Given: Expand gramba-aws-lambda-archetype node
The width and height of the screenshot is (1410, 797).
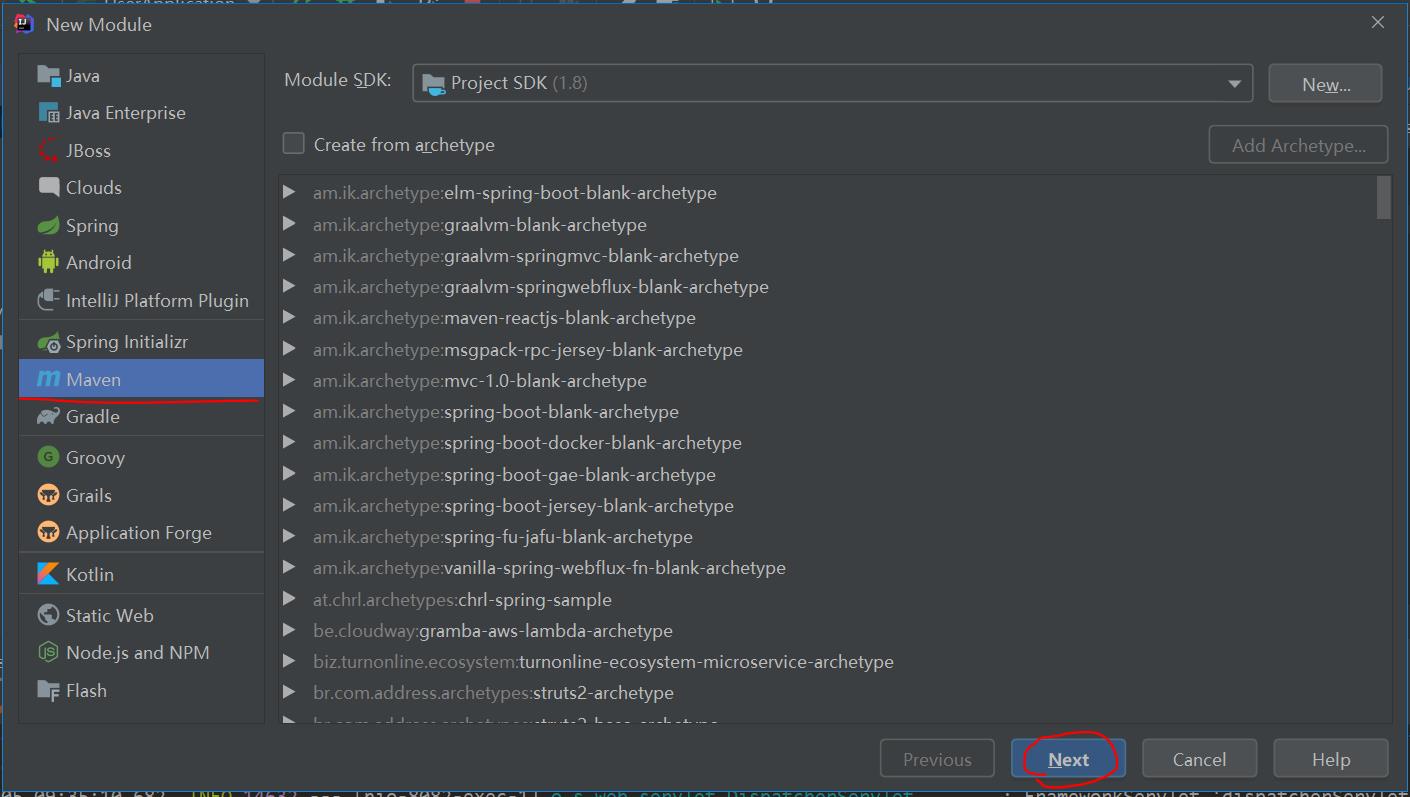Looking at the screenshot, I should [289, 630].
